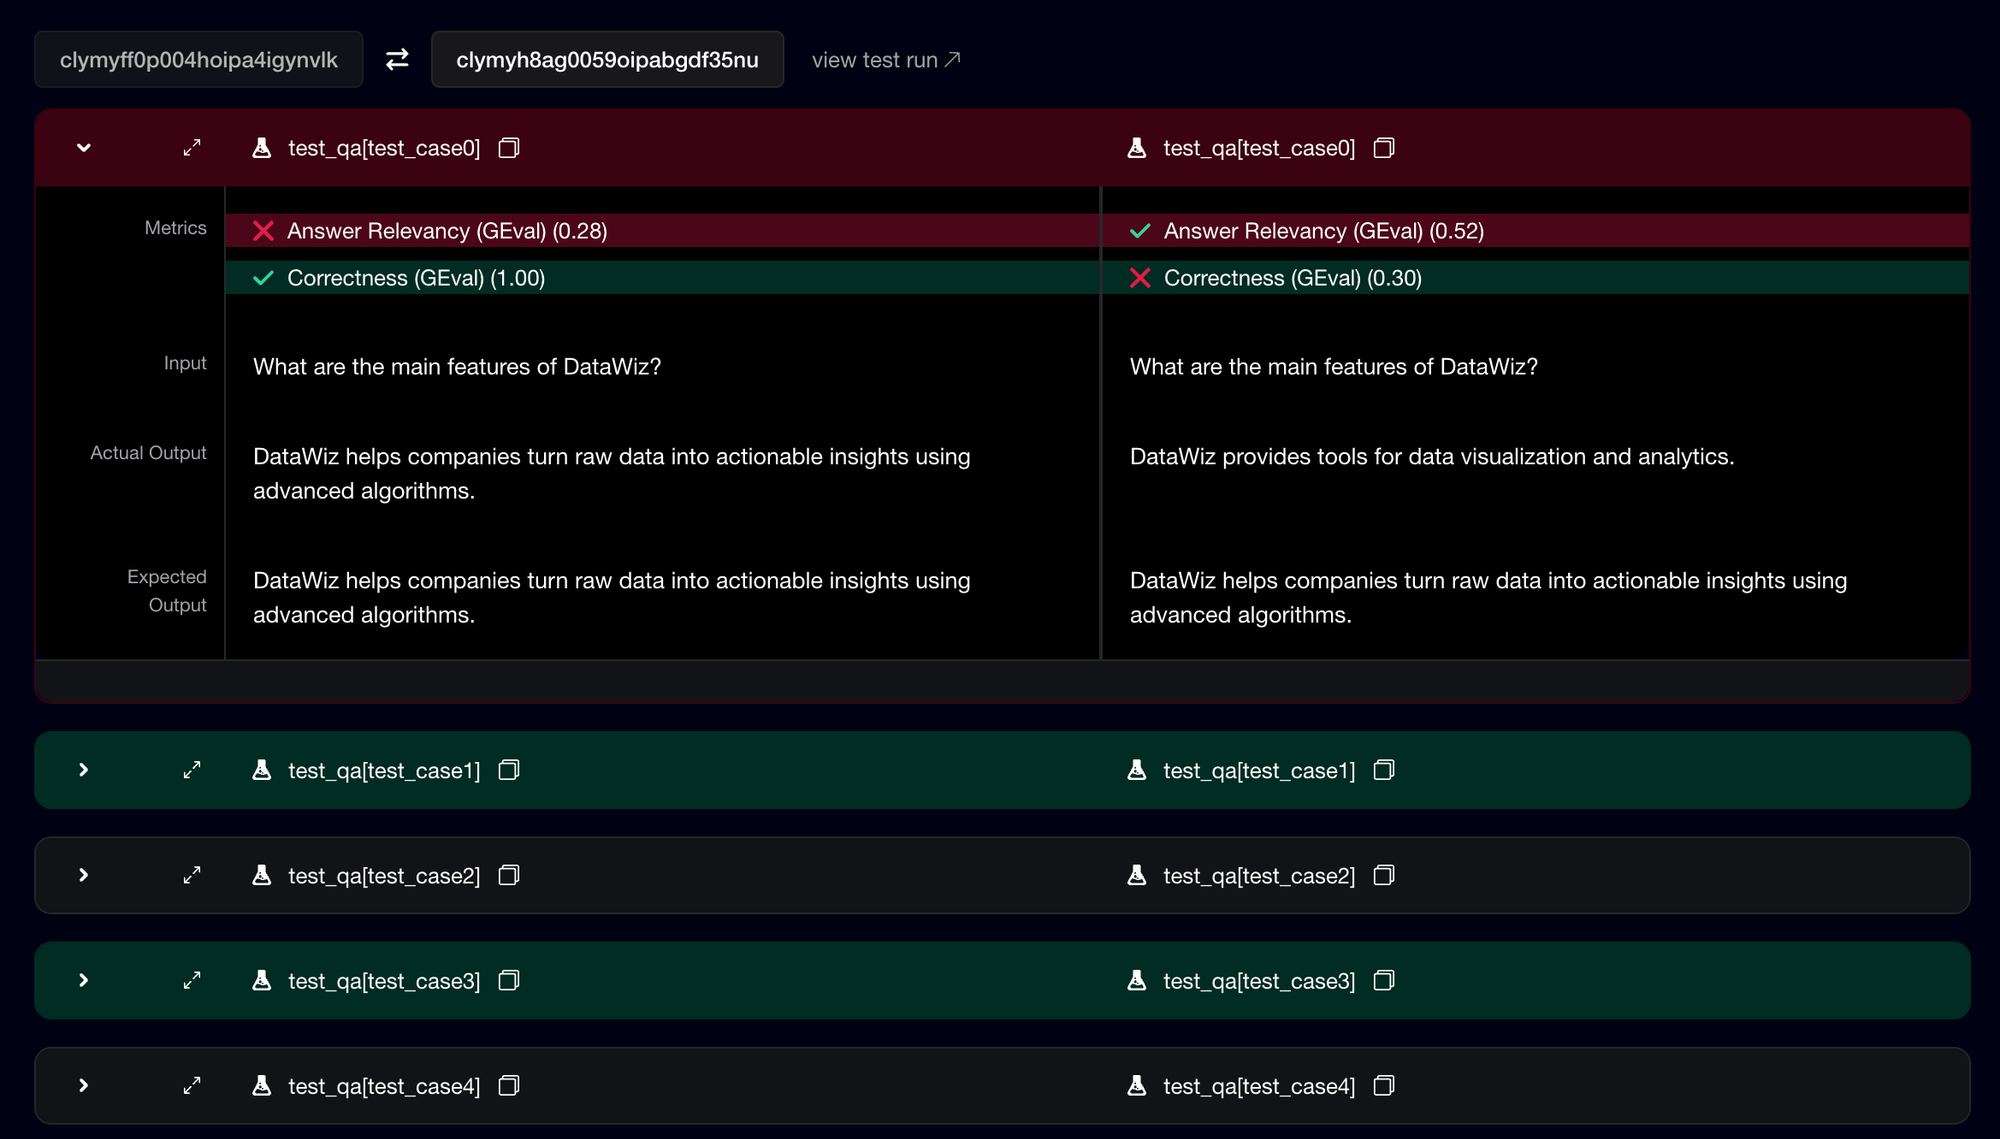Click the failed Correctness (0.30) metric

[1292, 278]
